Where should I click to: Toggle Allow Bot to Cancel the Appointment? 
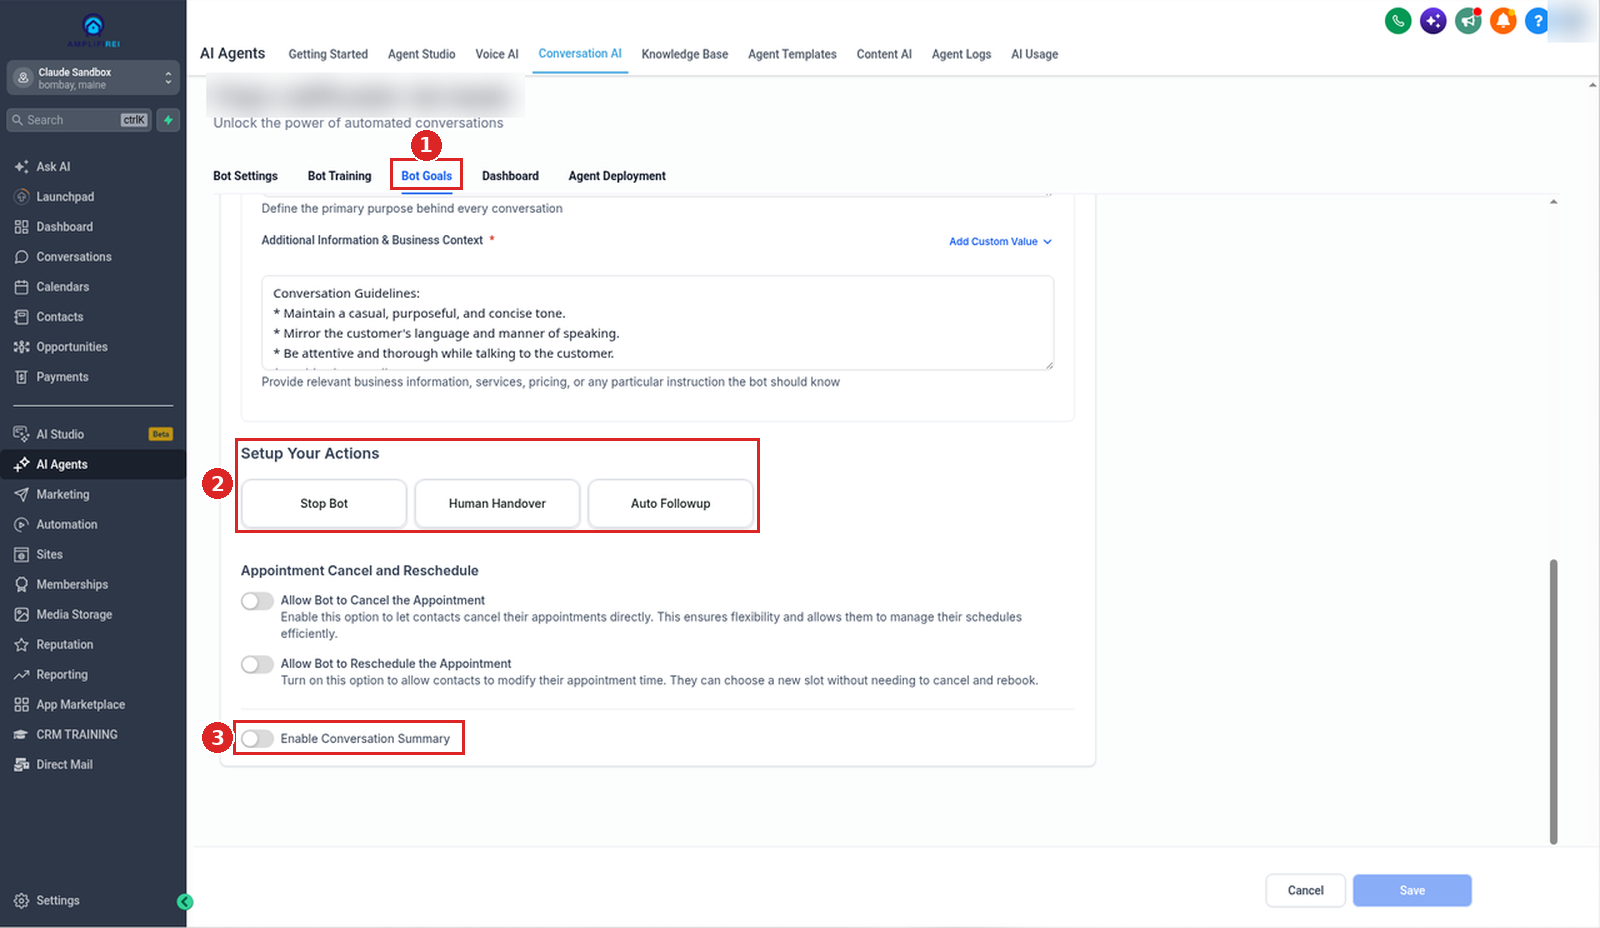(x=257, y=601)
